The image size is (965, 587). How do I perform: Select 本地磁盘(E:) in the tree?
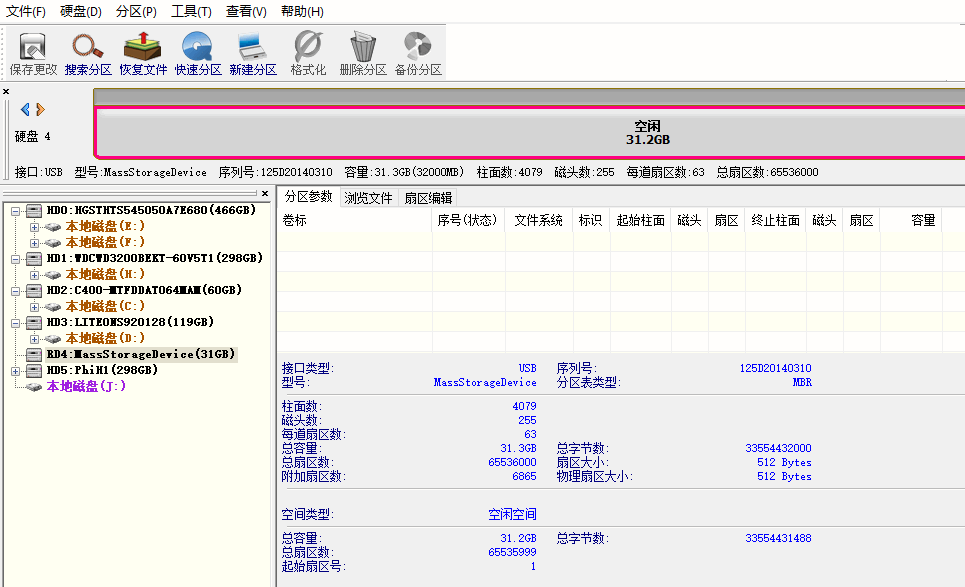point(105,226)
